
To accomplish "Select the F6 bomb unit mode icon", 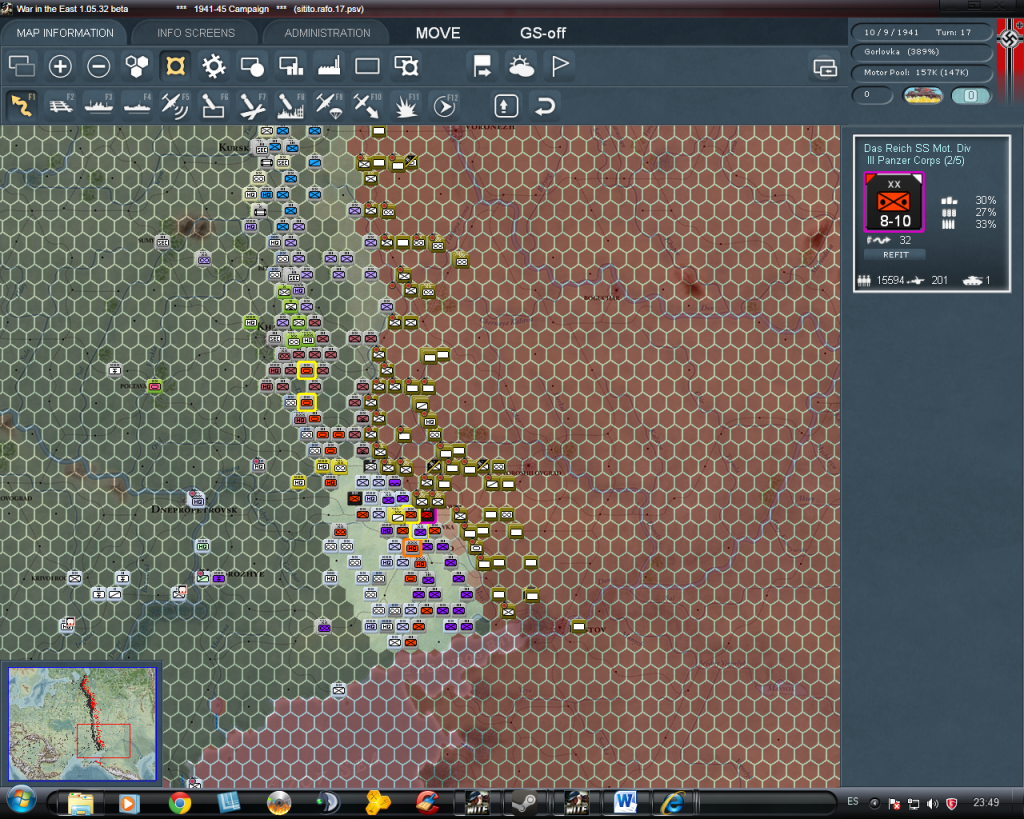I will [214, 105].
